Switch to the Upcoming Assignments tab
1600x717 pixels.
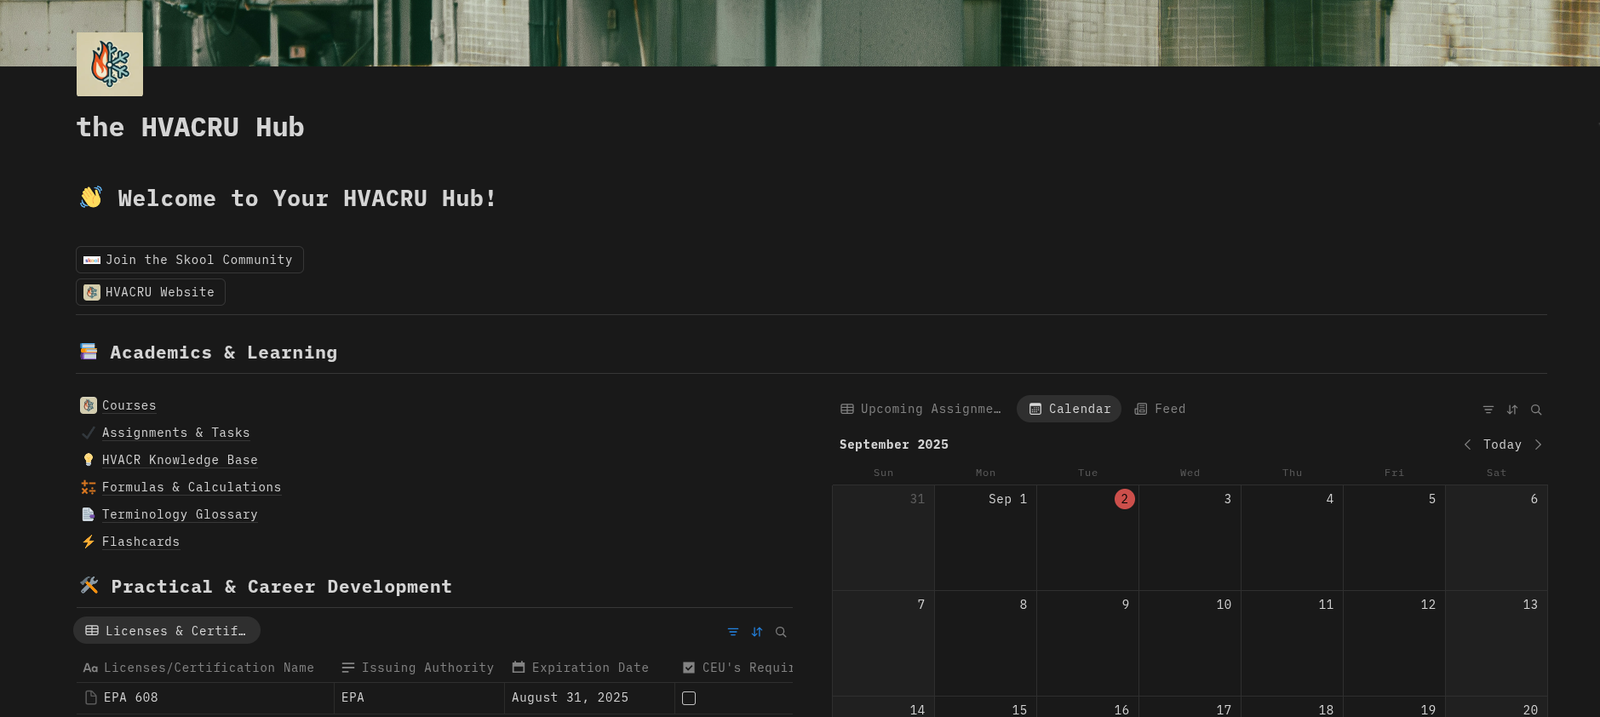click(x=920, y=409)
